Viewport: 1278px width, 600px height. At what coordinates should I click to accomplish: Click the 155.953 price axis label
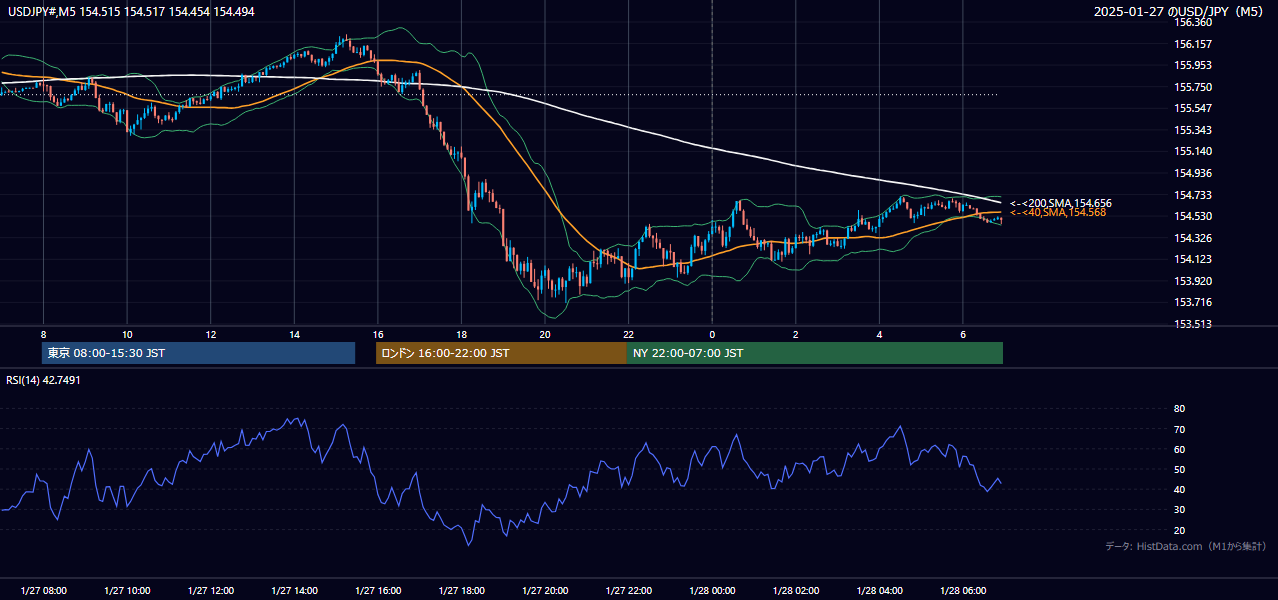pyautogui.click(x=1194, y=65)
